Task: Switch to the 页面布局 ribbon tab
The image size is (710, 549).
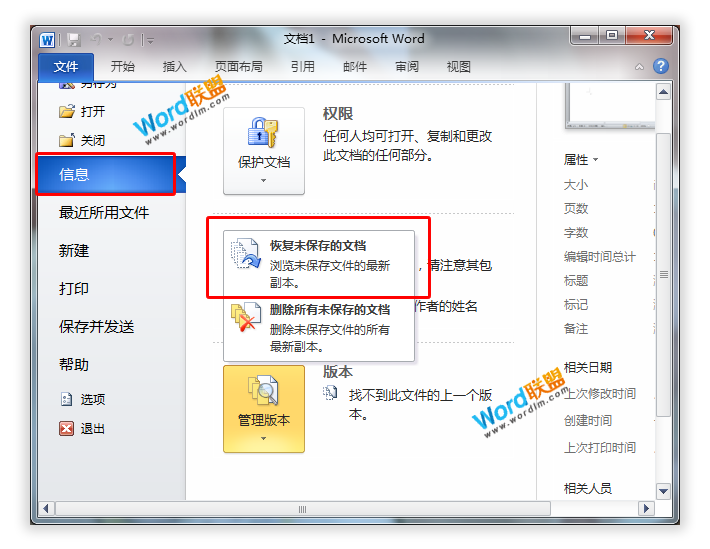Action: coord(239,67)
